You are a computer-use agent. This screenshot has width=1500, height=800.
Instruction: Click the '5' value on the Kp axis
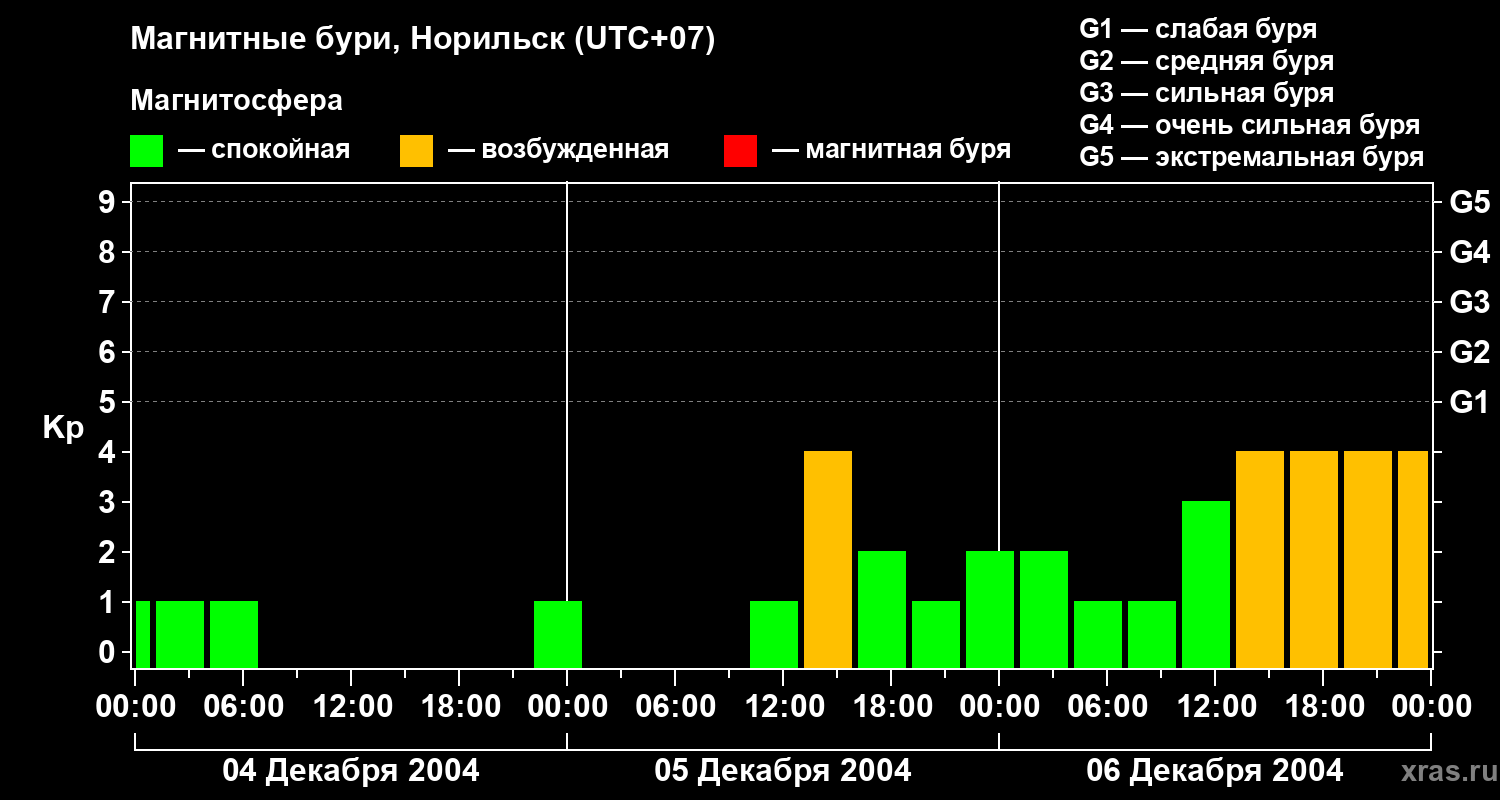click(109, 402)
